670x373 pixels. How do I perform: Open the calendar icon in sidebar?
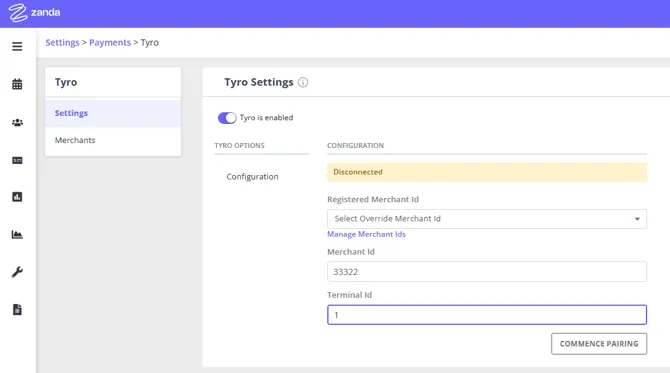coord(17,84)
